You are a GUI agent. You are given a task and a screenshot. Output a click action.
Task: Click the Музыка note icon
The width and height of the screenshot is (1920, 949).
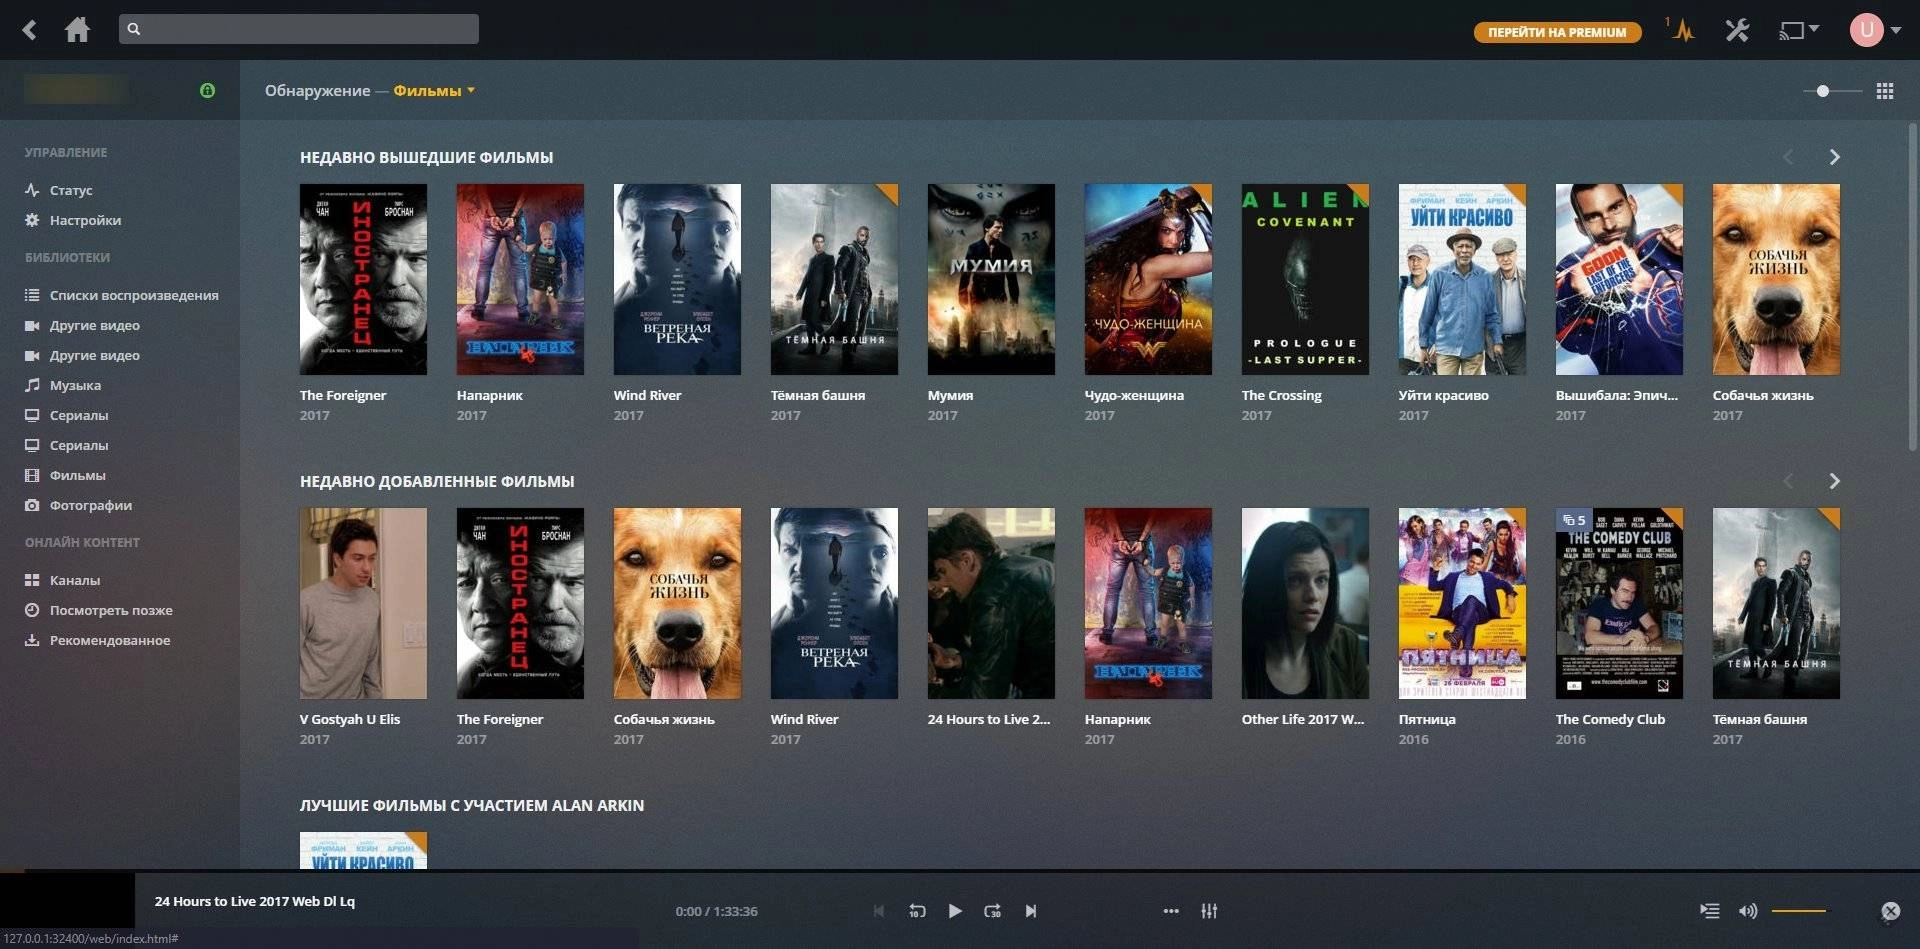pos(32,385)
